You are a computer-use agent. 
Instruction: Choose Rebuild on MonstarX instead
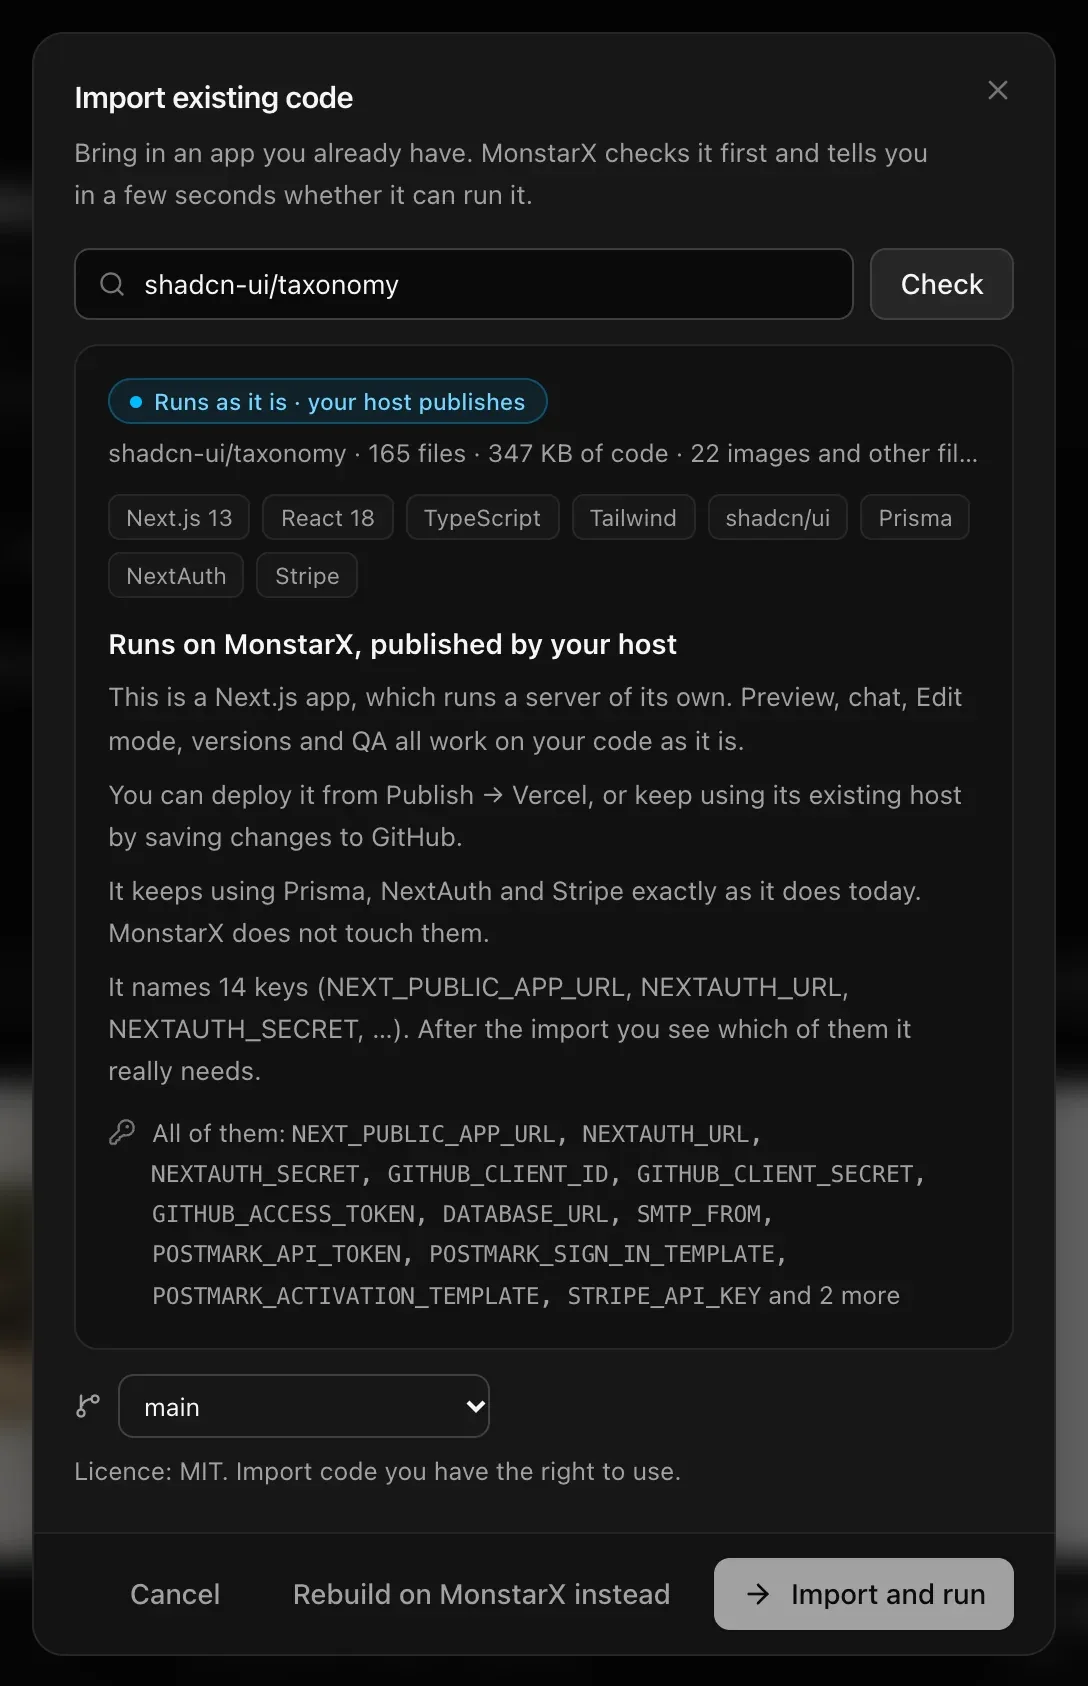click(481, 1594)
